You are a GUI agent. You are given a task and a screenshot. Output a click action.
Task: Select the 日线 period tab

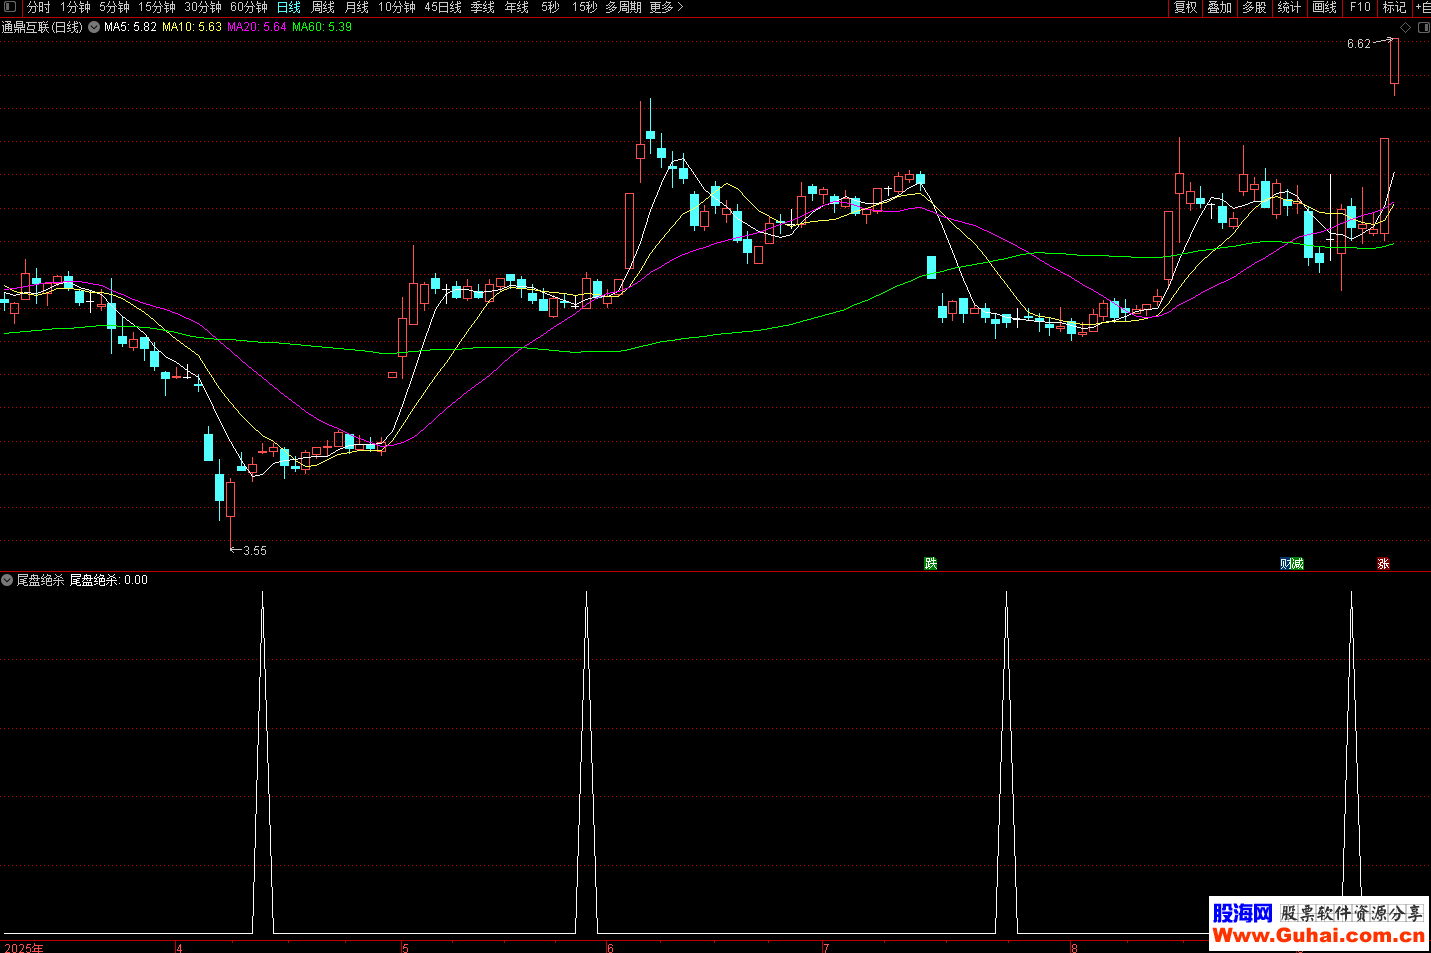(289, 7)
